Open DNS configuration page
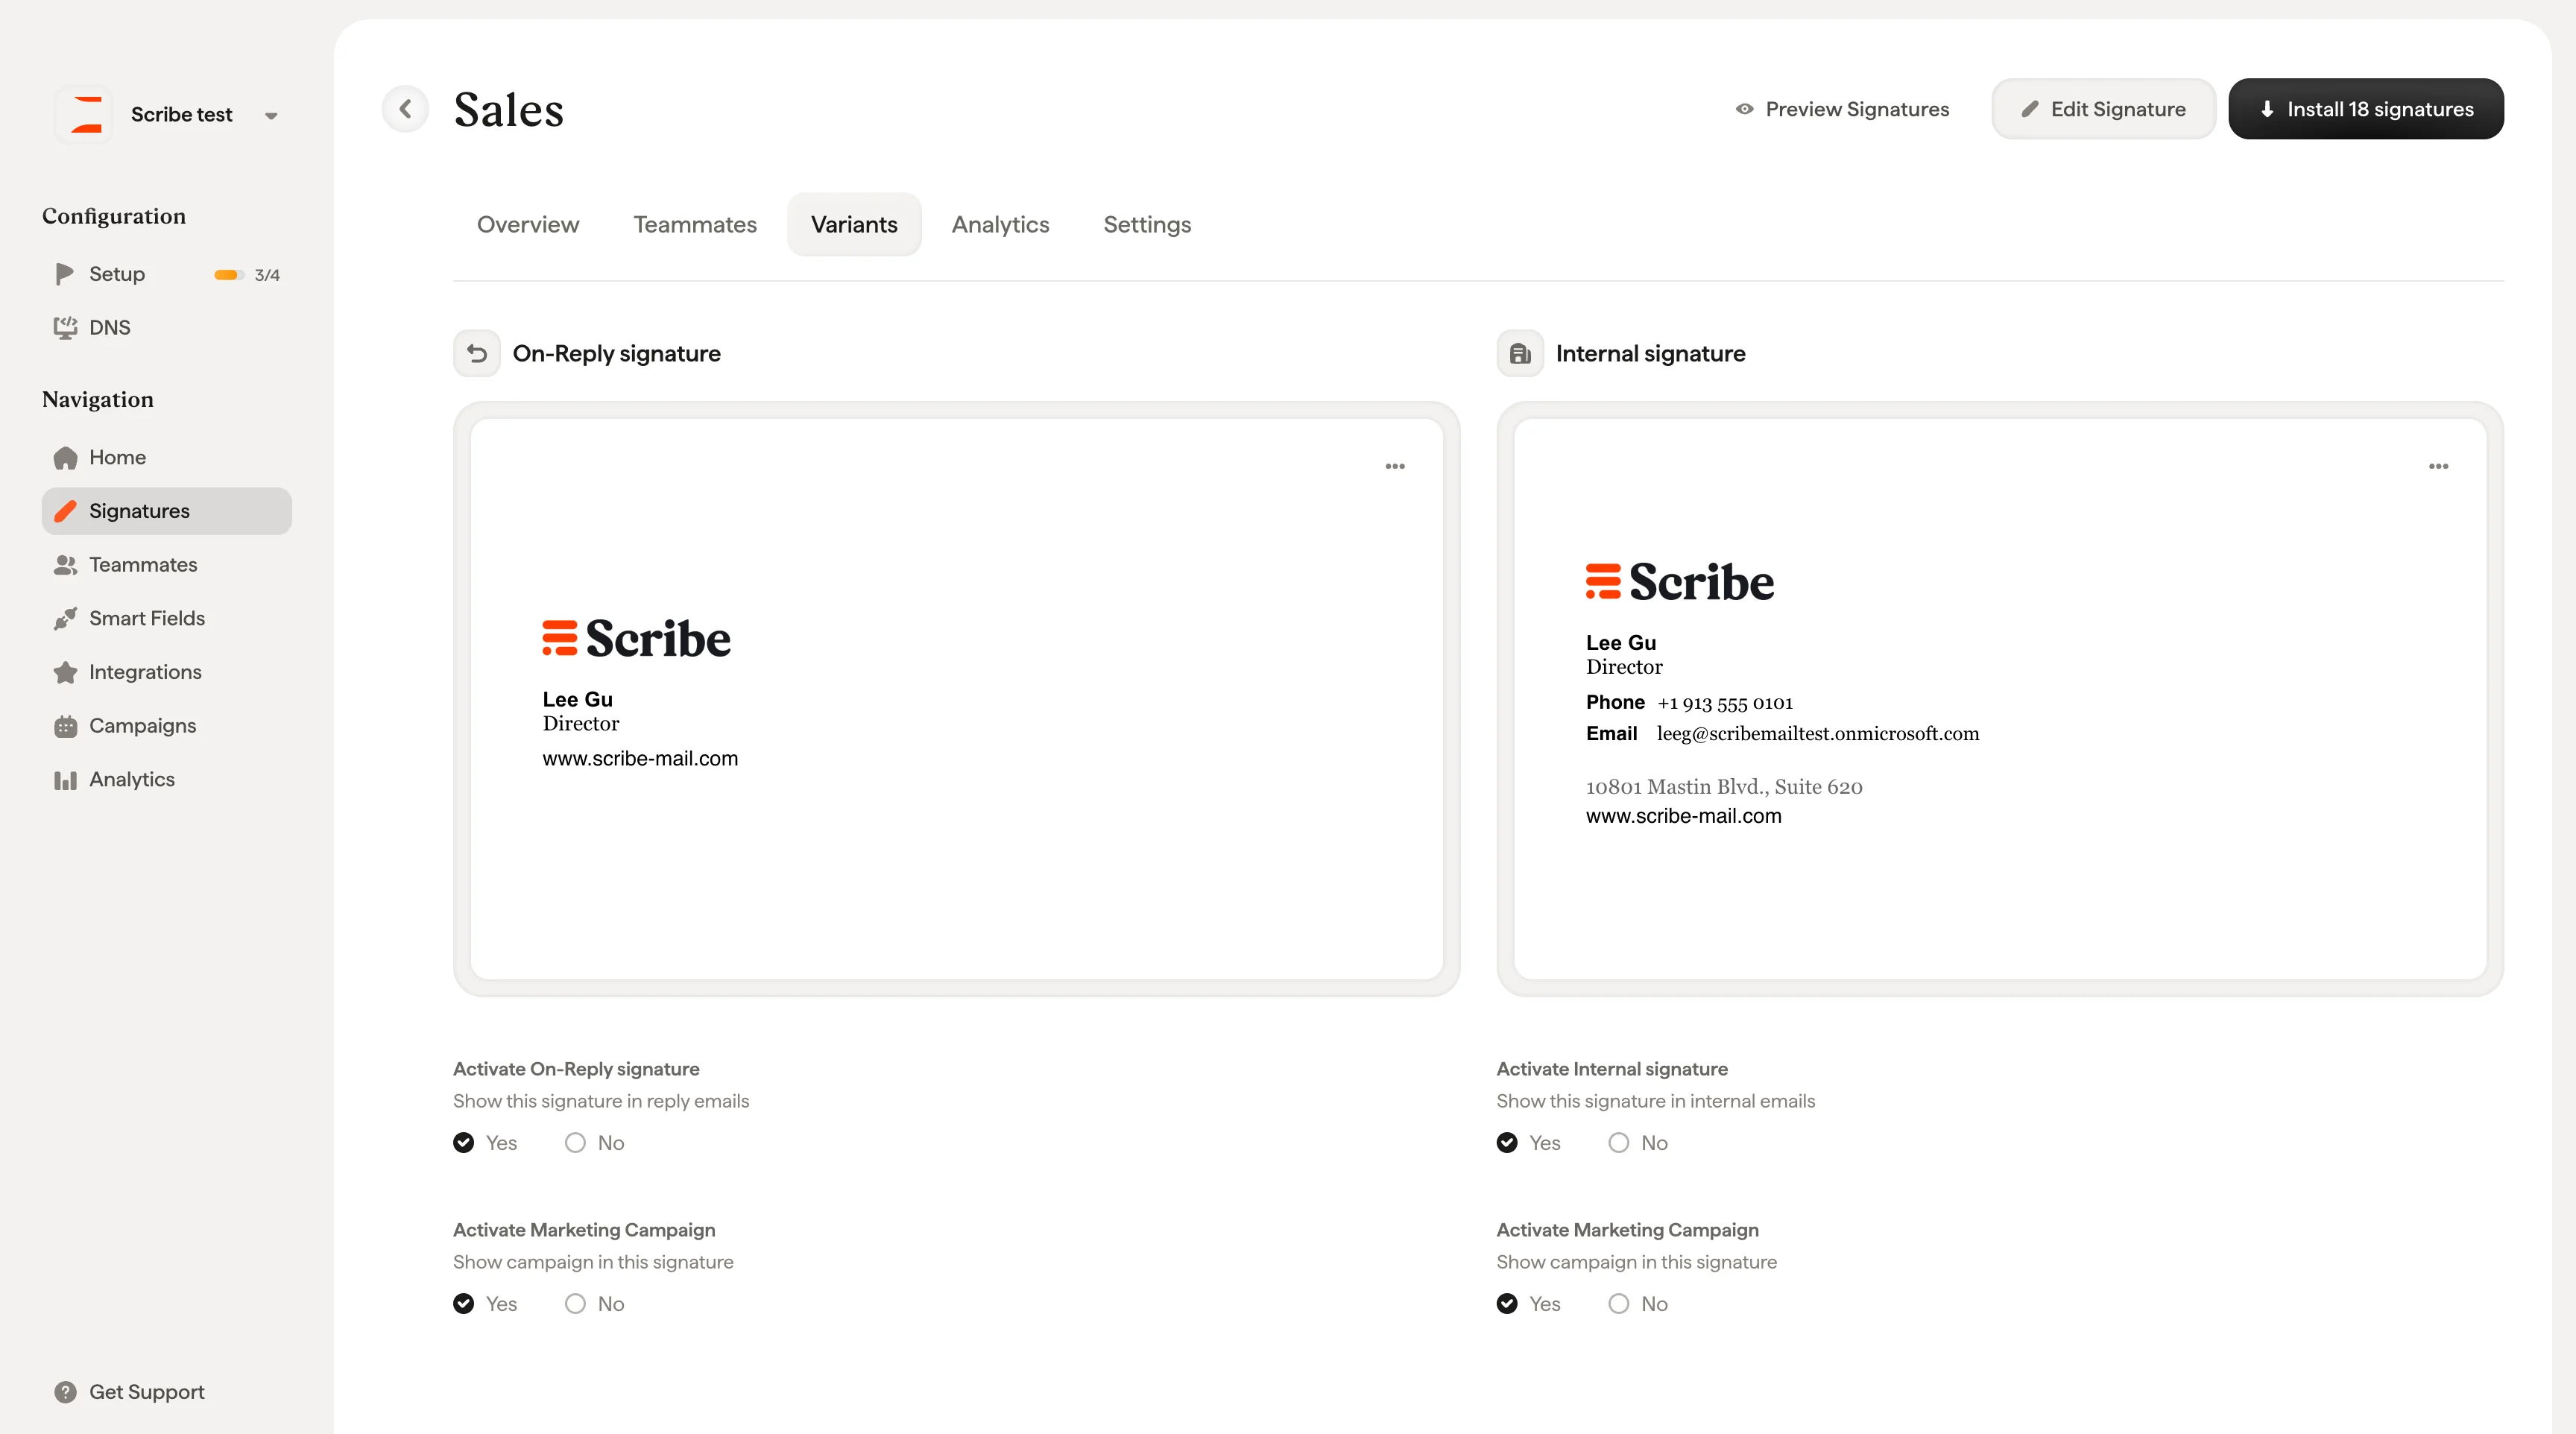Image resolution: width=2576 pixels, height=1434 pixels. pyautogui.click(x=167, y=327)
